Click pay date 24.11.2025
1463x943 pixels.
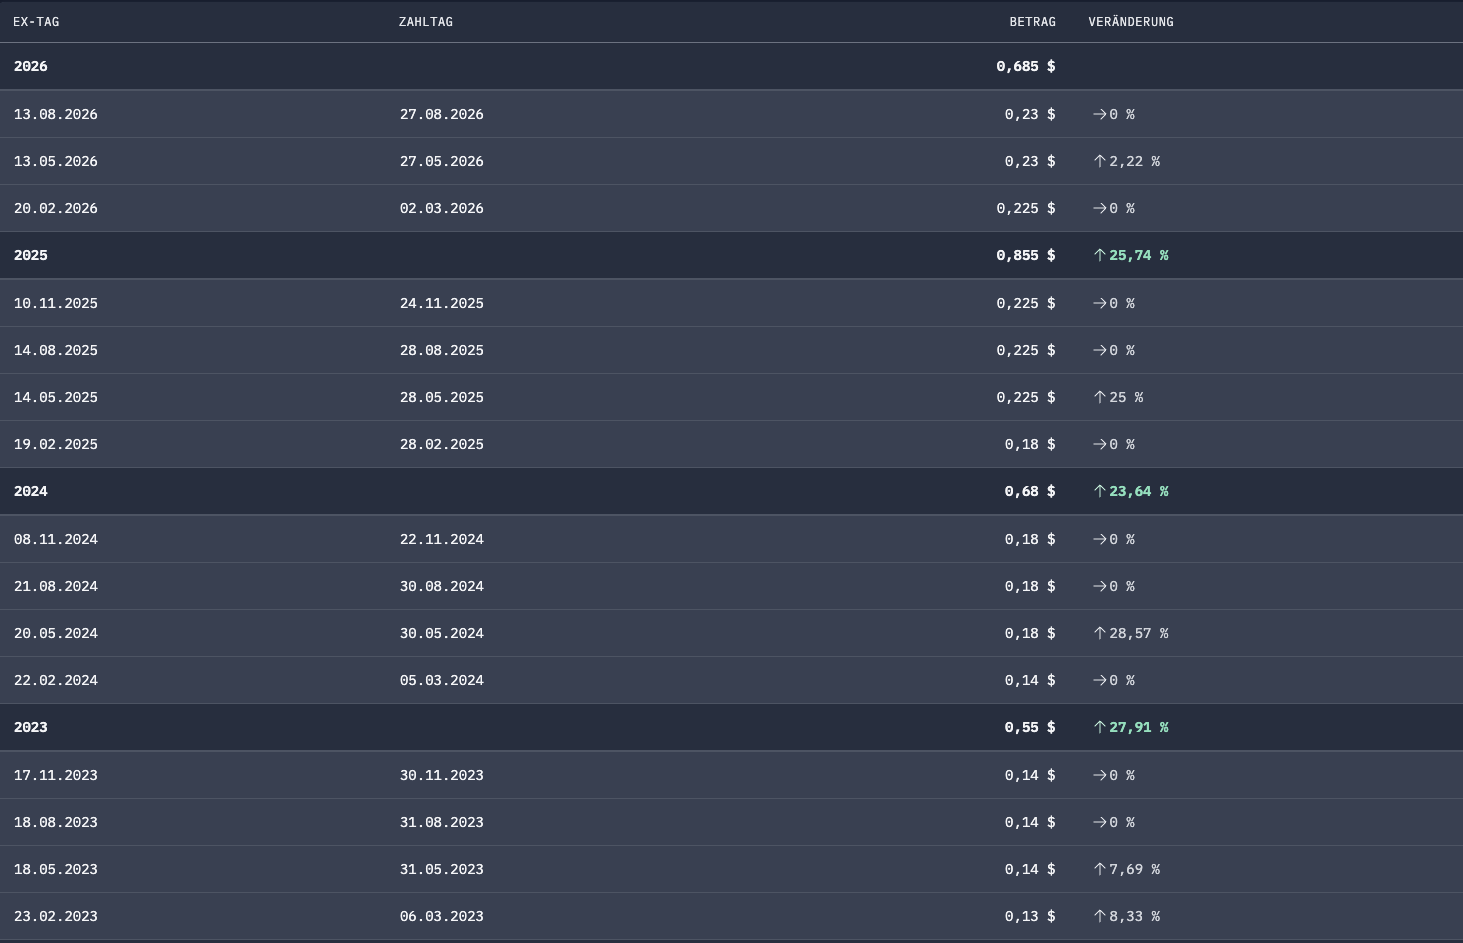[442, 303]
